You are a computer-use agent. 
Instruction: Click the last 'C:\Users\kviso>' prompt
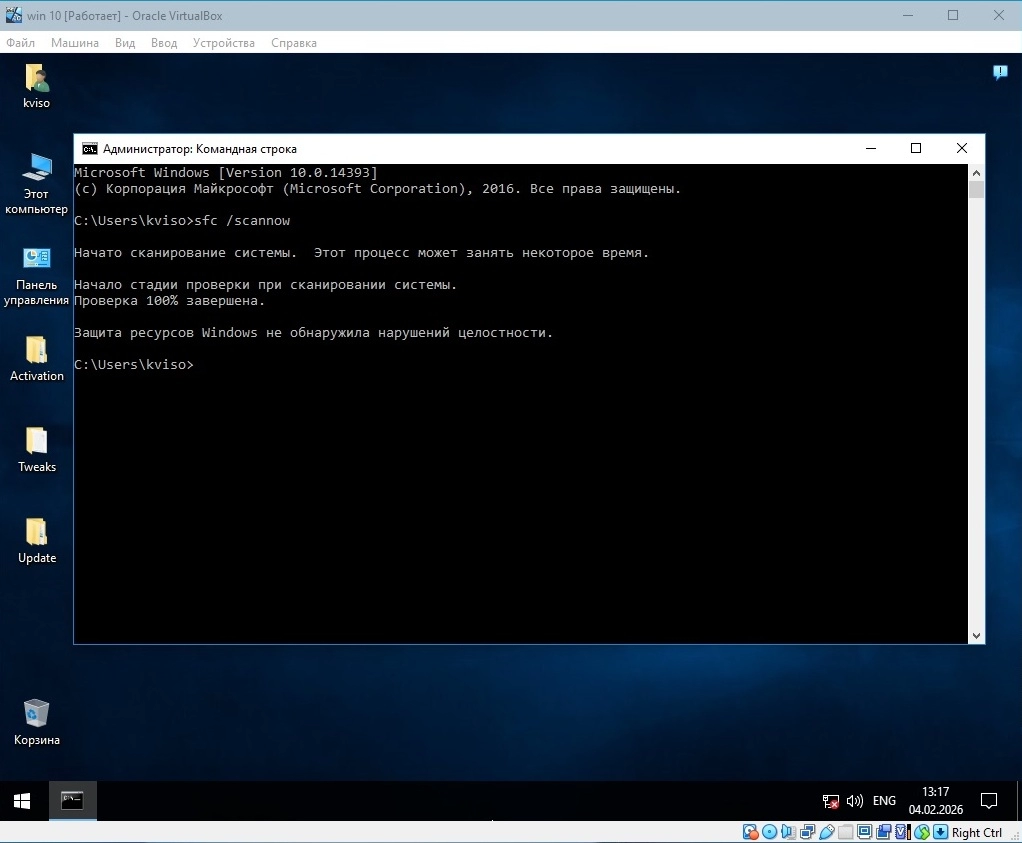134,364
